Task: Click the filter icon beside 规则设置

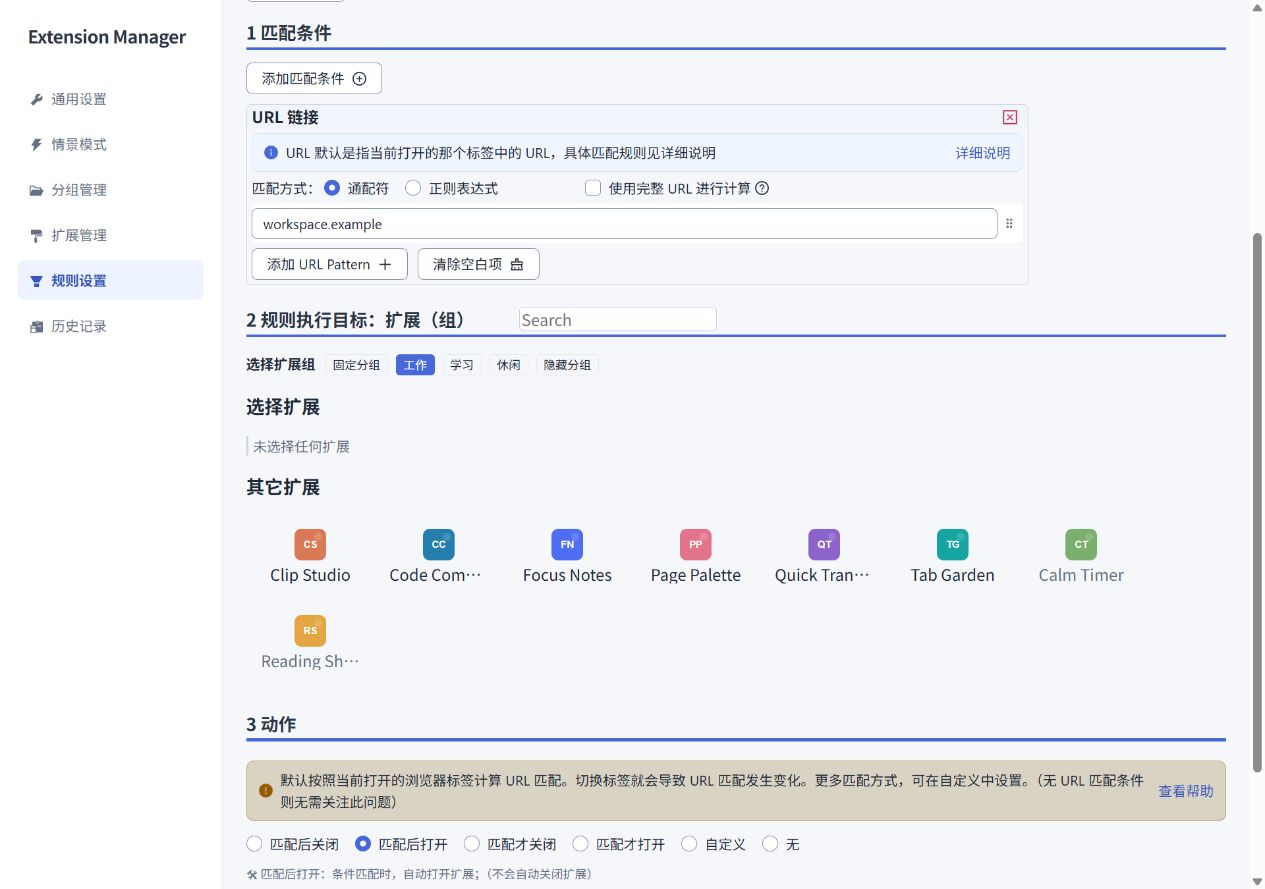Action: 37,281
